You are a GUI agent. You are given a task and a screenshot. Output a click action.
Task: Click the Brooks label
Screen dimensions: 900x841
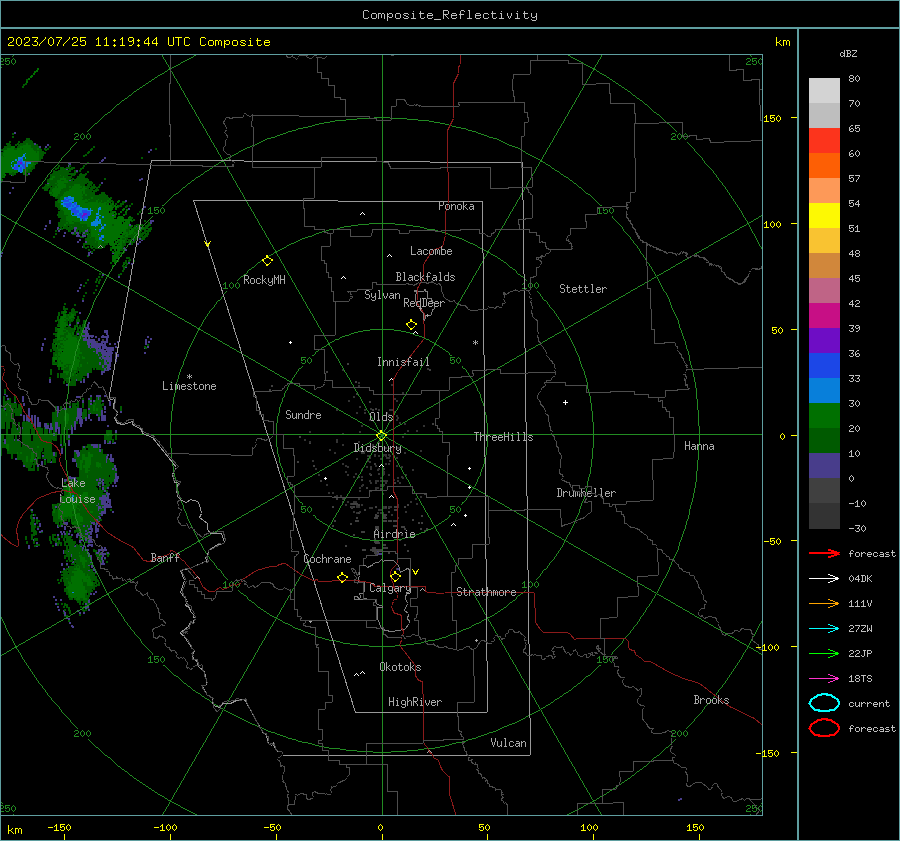(711, 700)
